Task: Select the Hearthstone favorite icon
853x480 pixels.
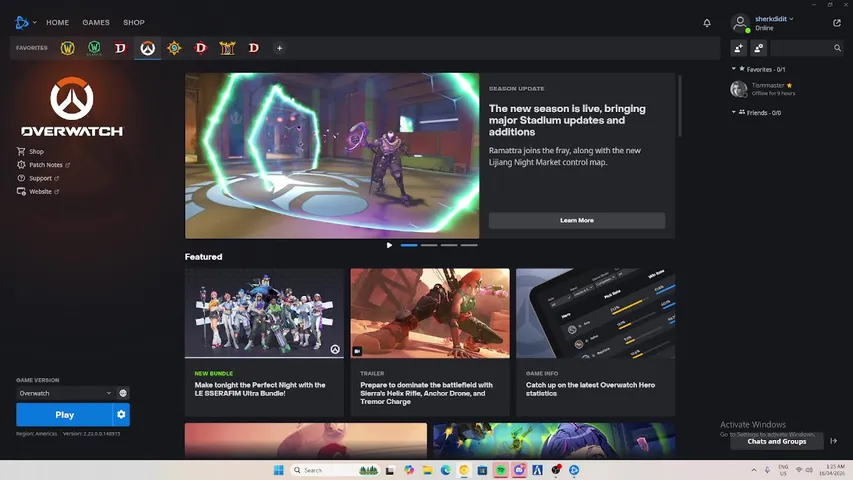Action: pos(174,48)
